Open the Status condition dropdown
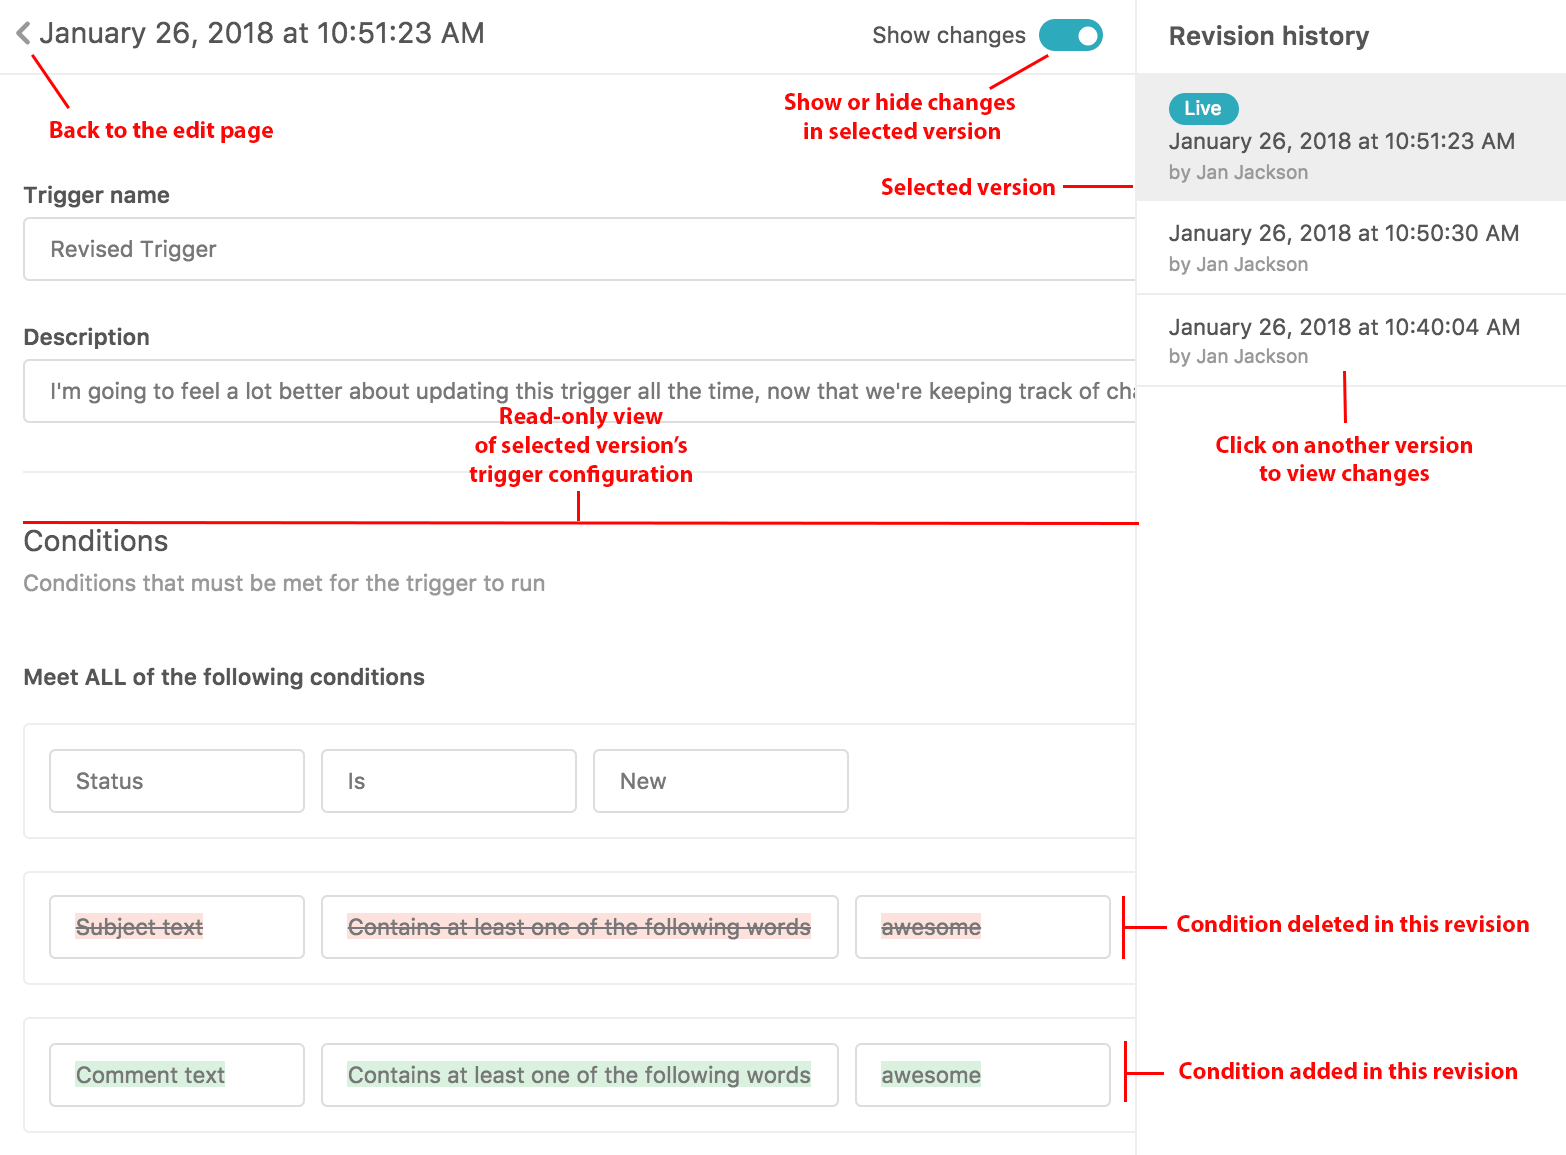The image size is (1566, 1155). [176, 781]
